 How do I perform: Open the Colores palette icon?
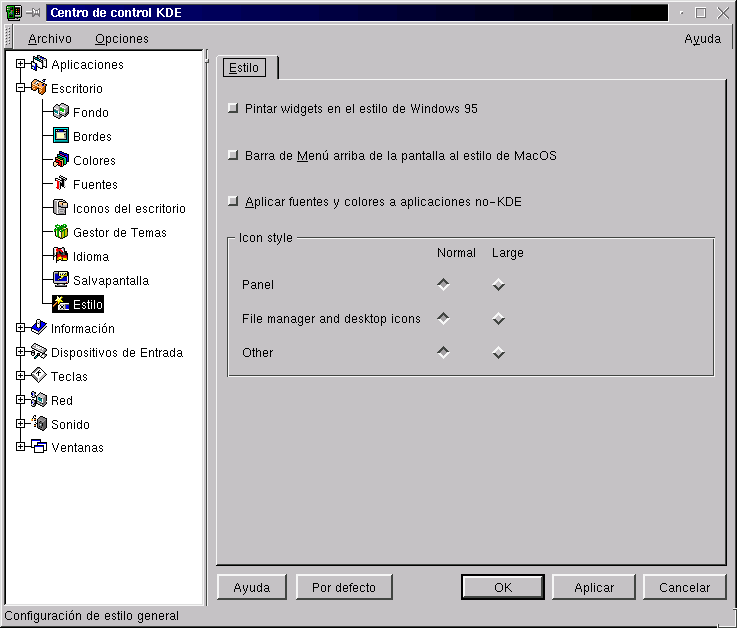click(60, 160)
